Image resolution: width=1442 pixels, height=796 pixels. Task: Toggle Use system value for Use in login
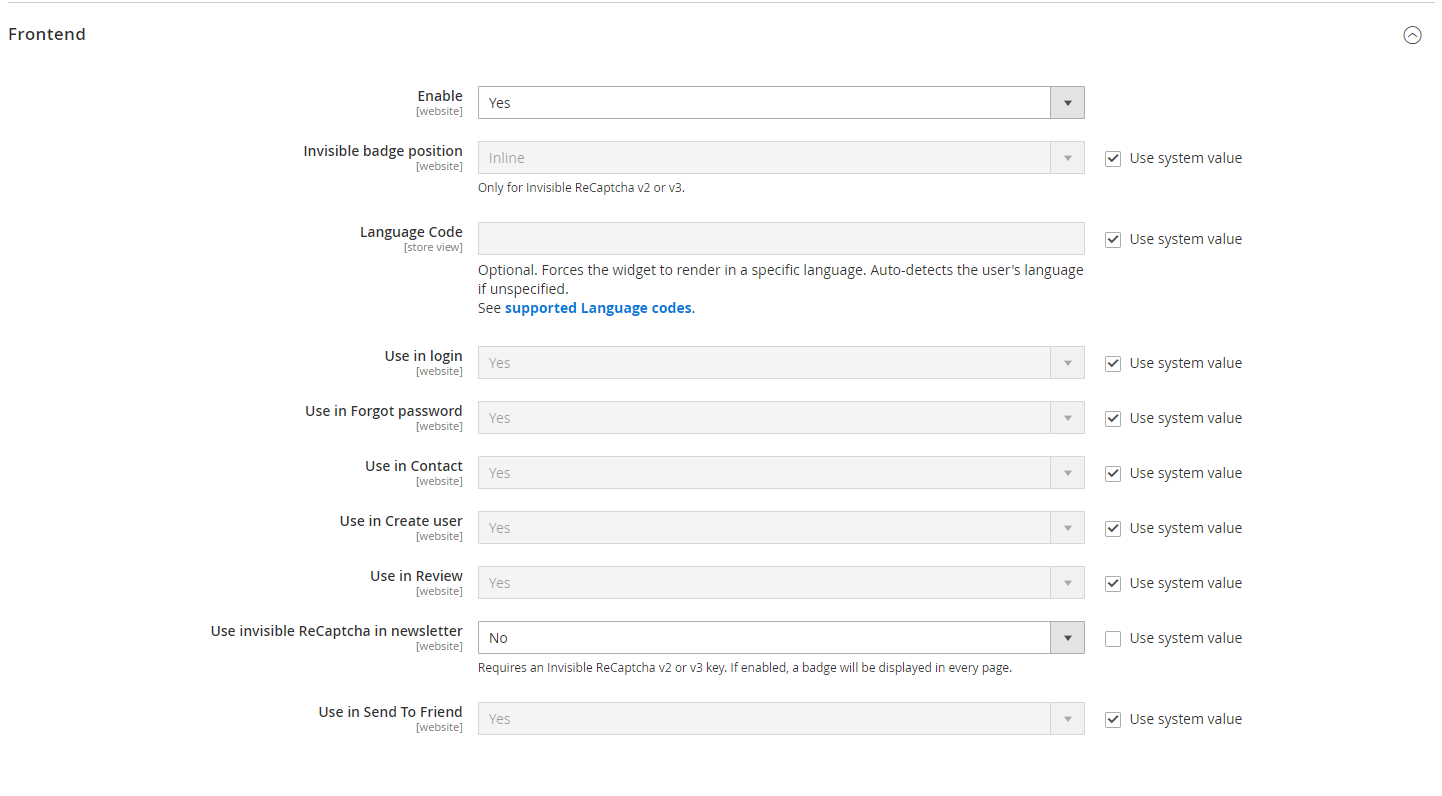1113,363
